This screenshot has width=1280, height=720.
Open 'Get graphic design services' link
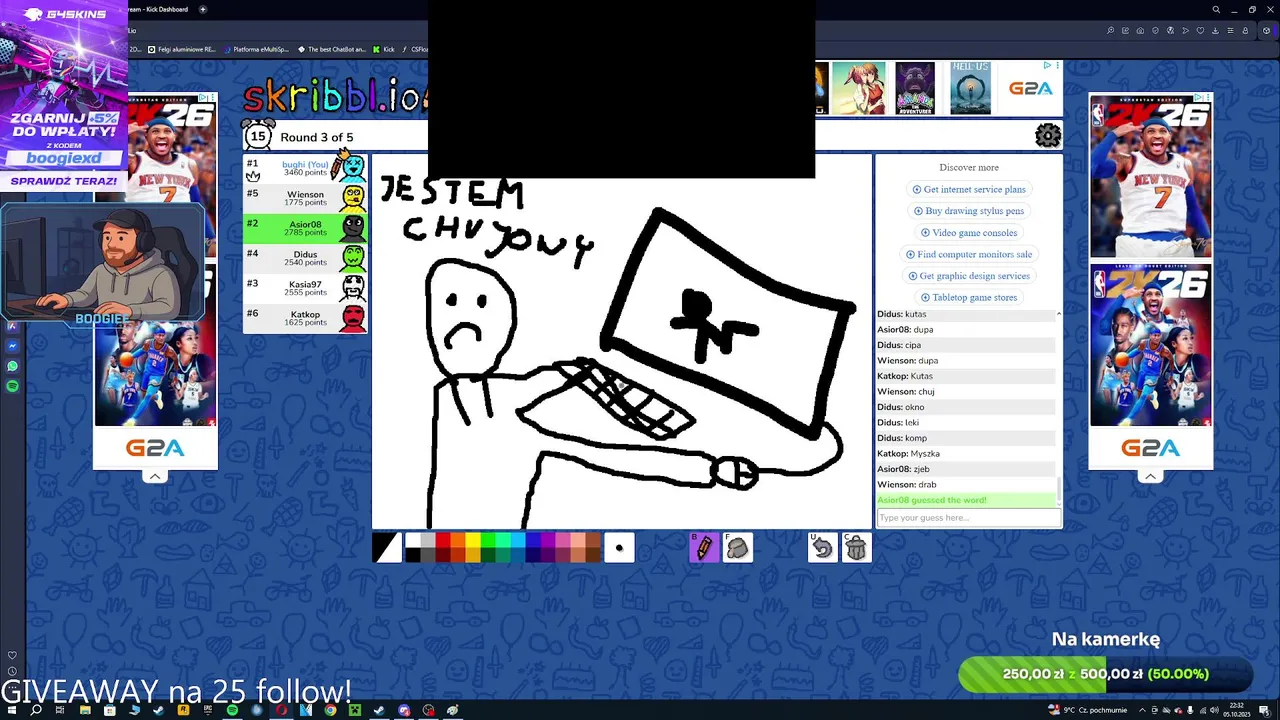click(x=969, y=276)
